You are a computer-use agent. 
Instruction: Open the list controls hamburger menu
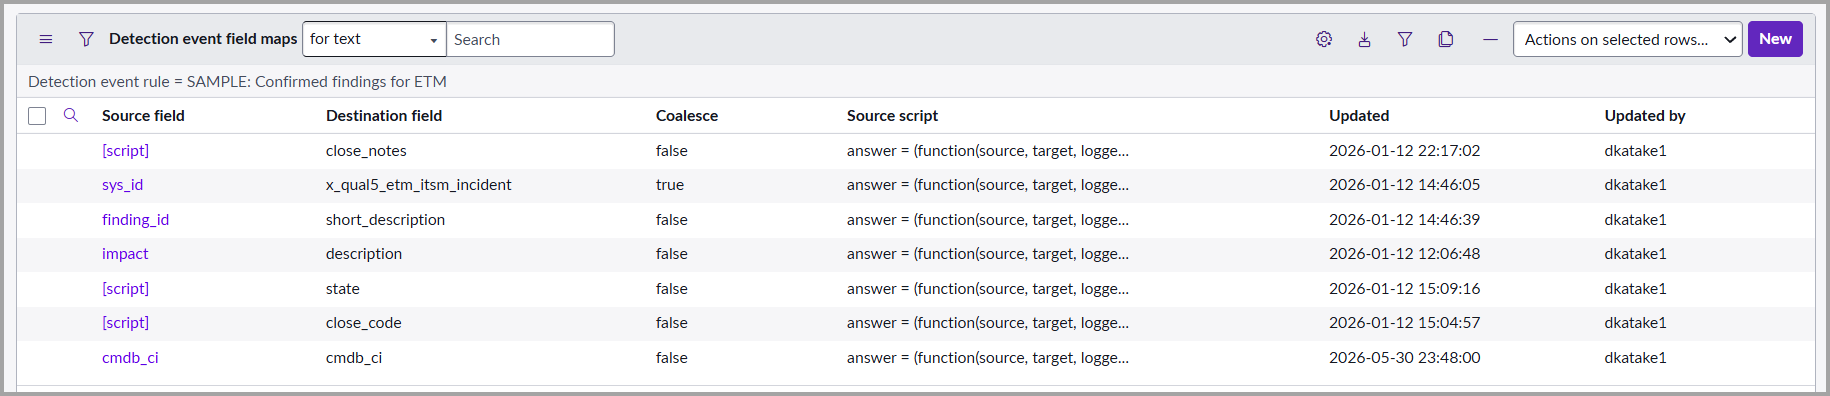click(x=46, y=39)
